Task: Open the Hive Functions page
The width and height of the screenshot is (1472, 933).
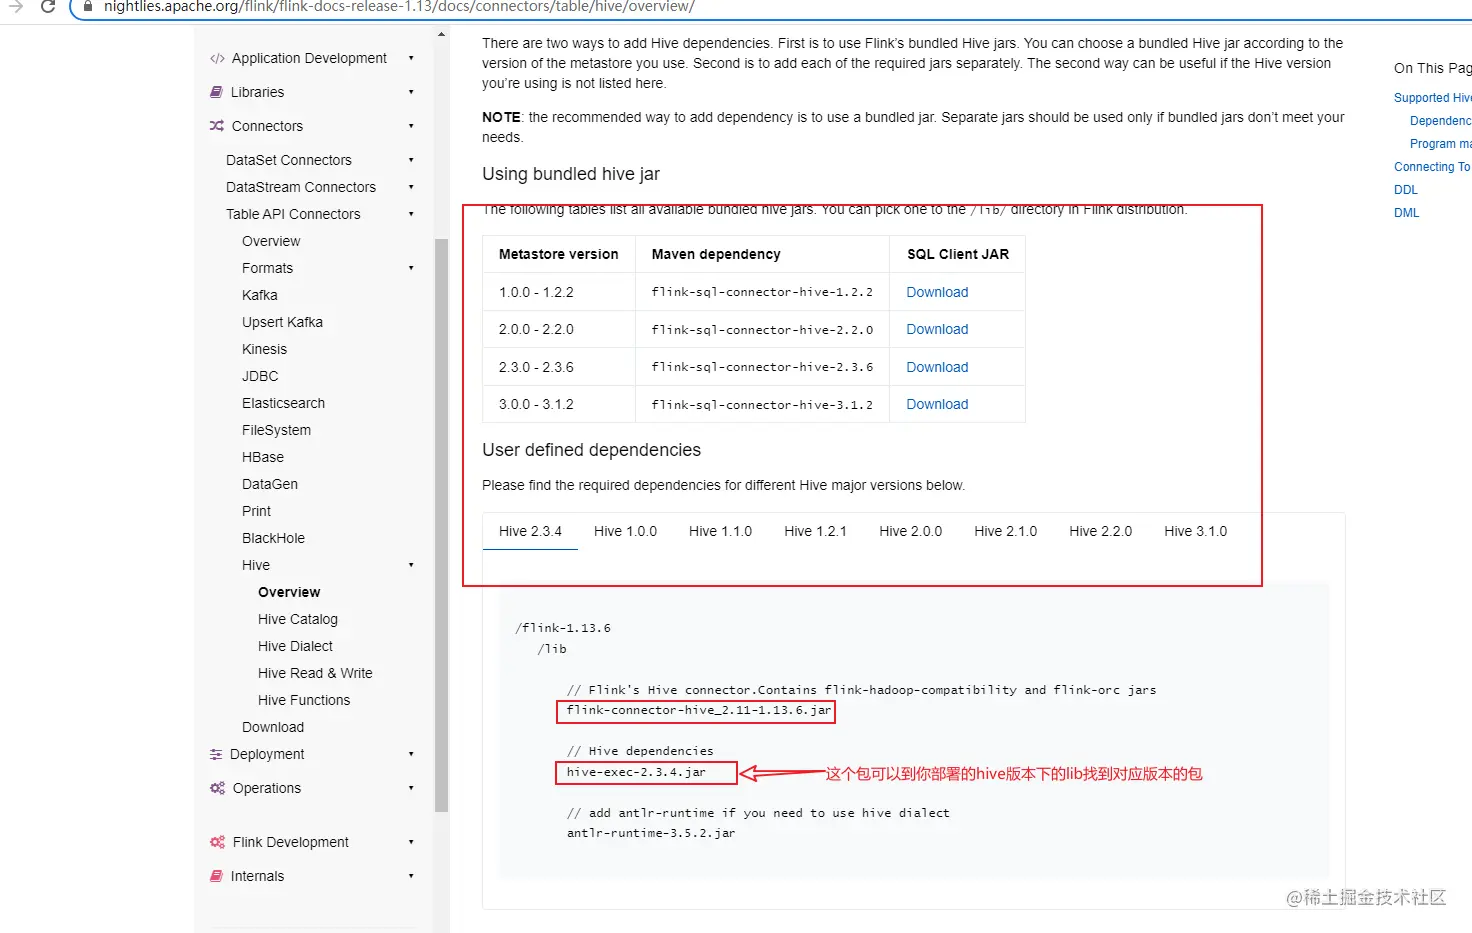Action: coord(304,700)
